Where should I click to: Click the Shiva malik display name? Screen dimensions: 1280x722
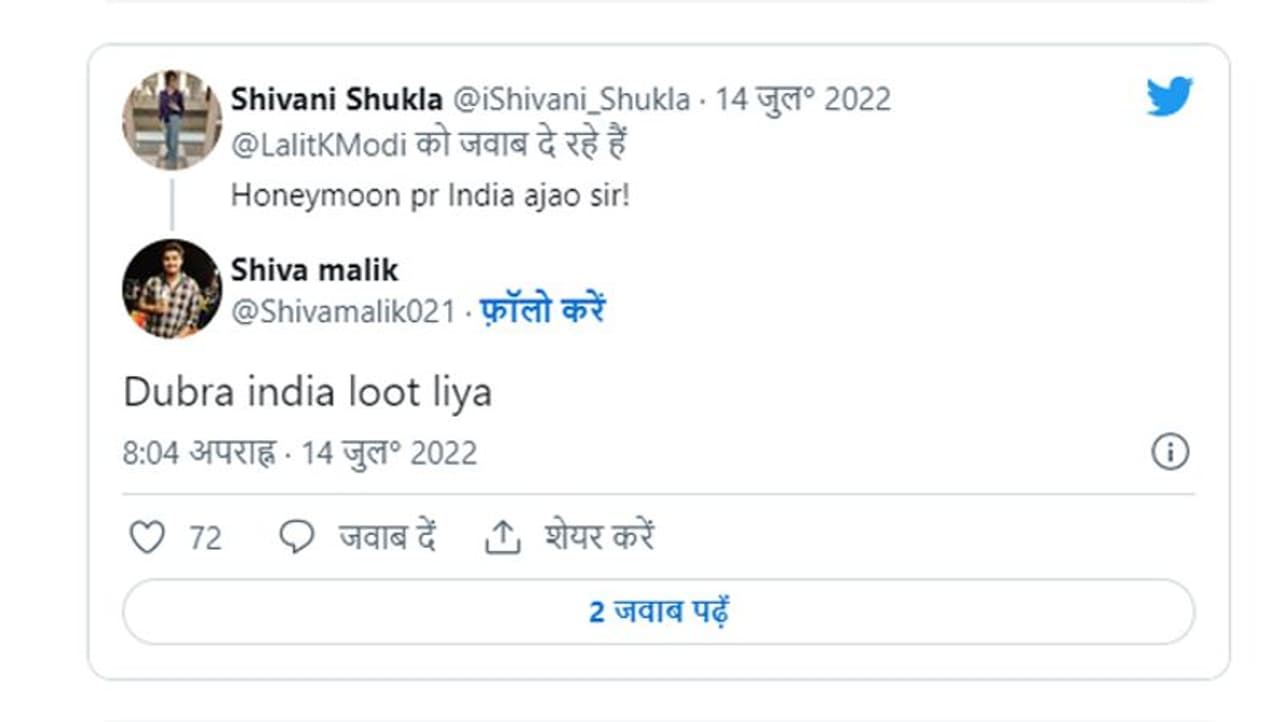pos(314,270)
